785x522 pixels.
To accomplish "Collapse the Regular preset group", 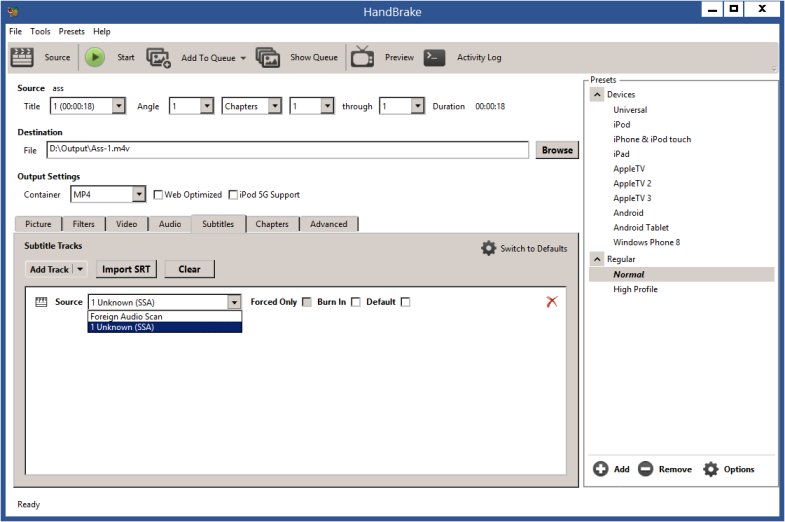I will [x=597, y=259].
